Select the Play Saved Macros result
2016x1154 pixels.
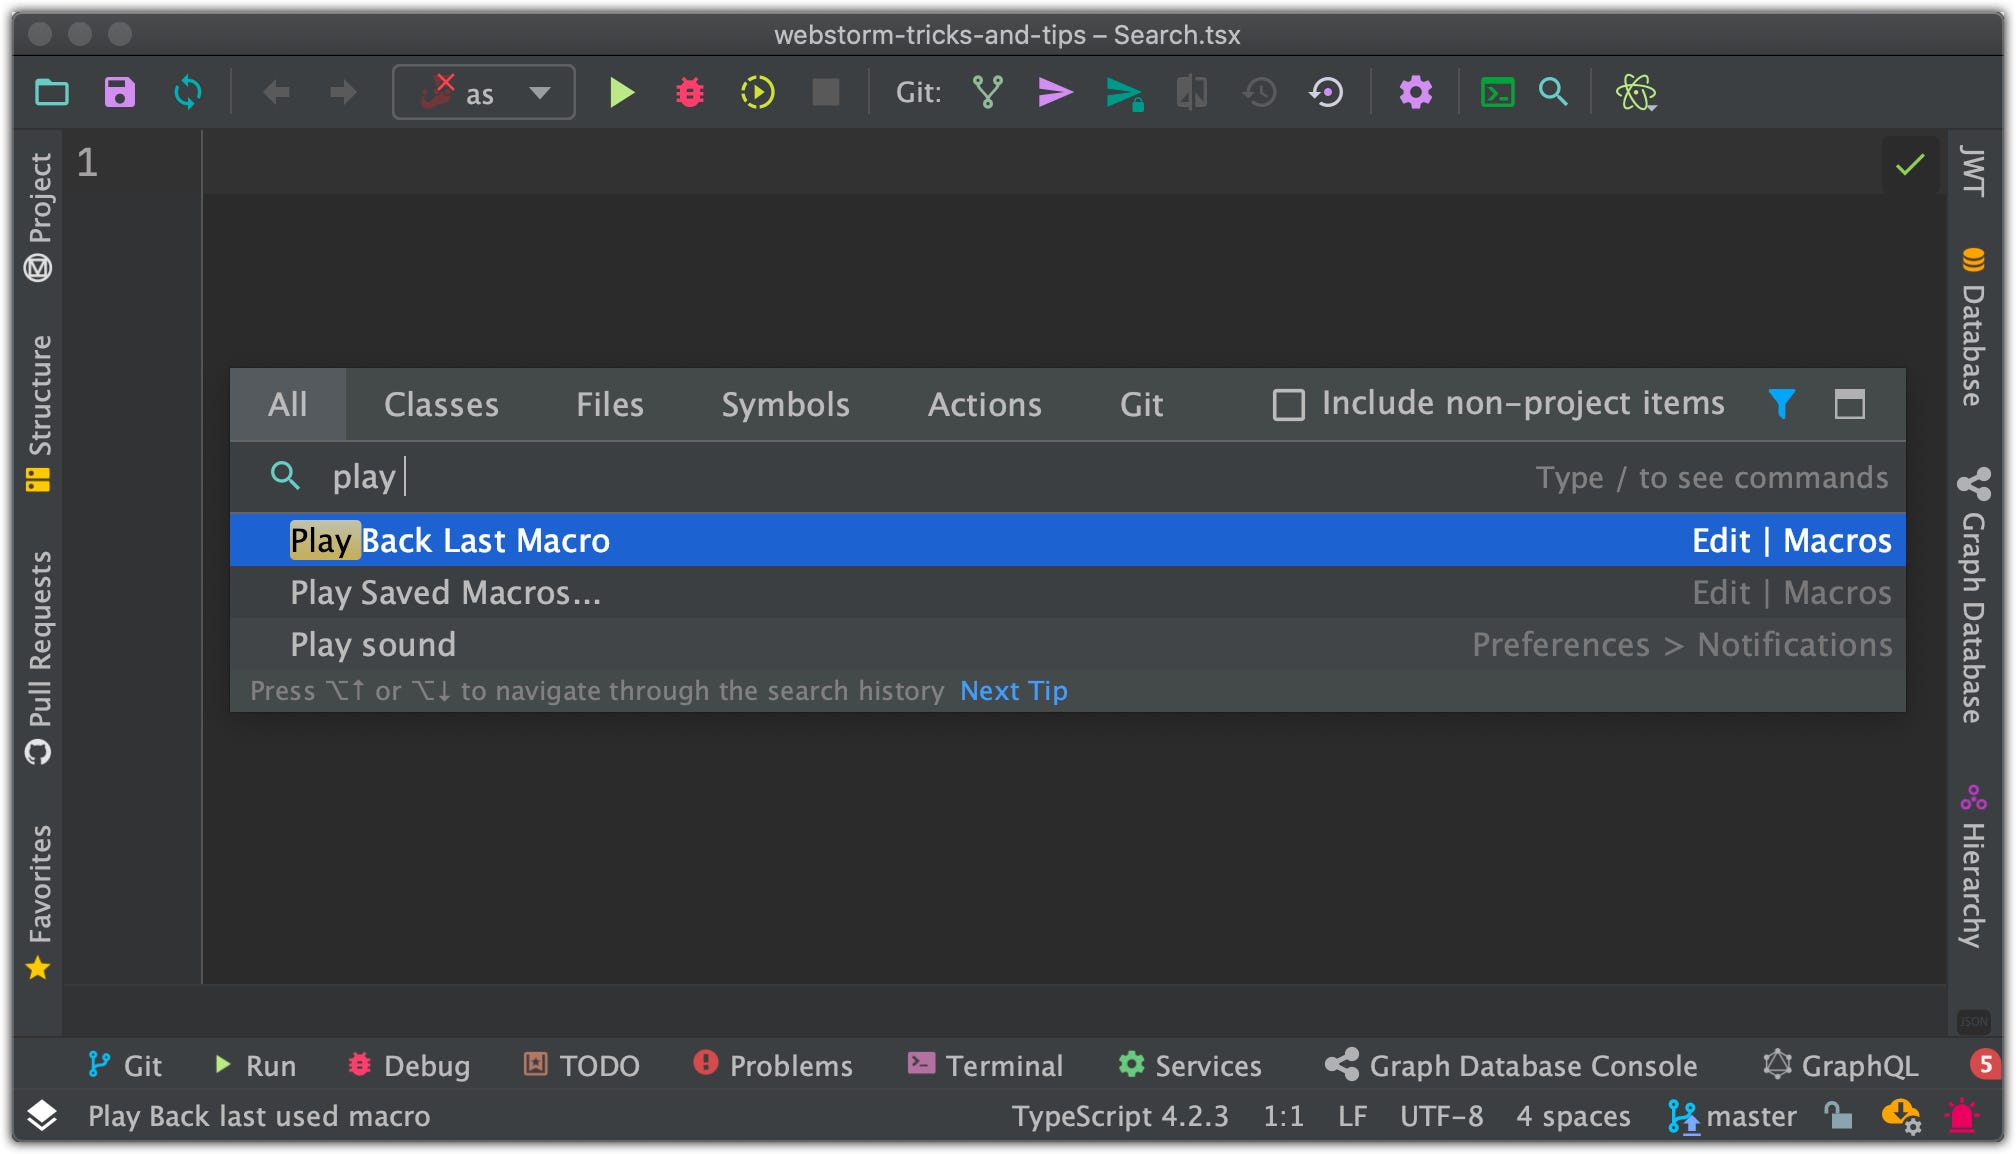[x=446, y=593]
